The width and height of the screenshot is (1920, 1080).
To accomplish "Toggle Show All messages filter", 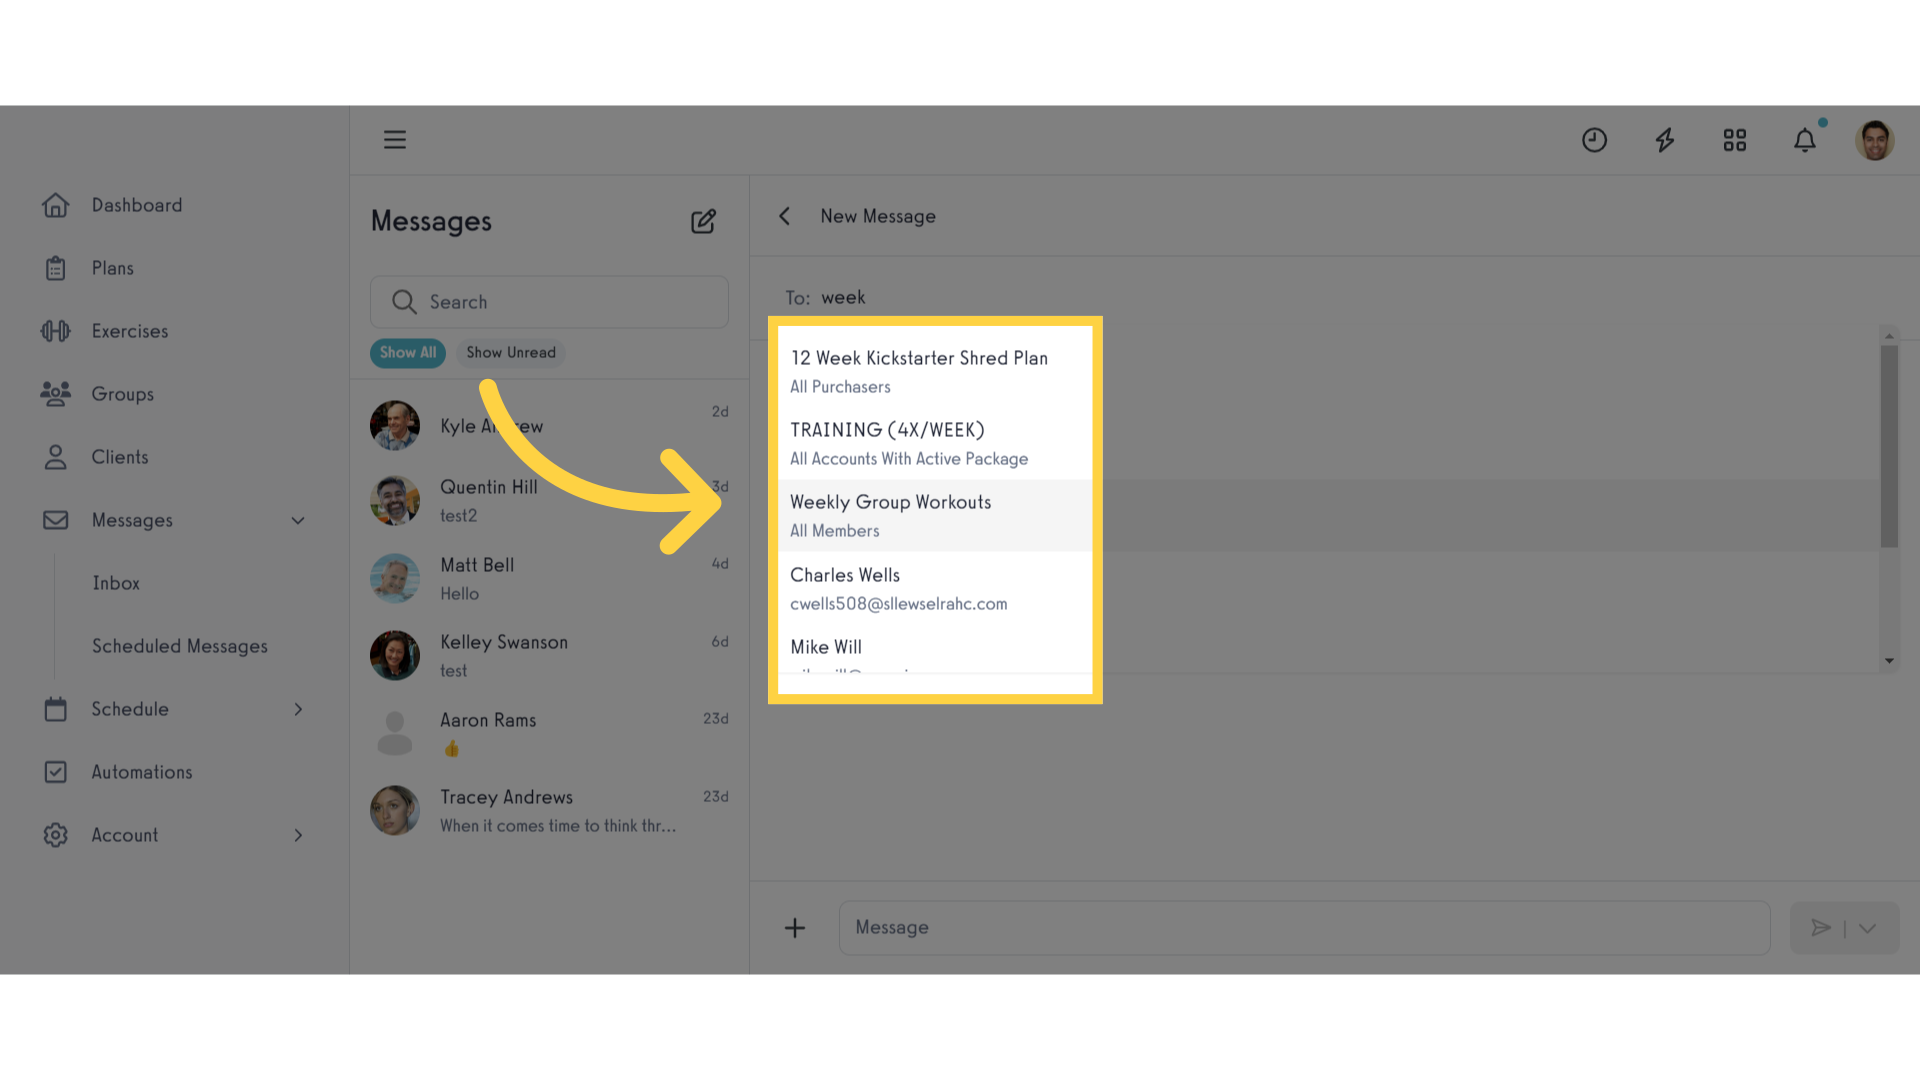I will pyautogui.click(x=407, y=351).
